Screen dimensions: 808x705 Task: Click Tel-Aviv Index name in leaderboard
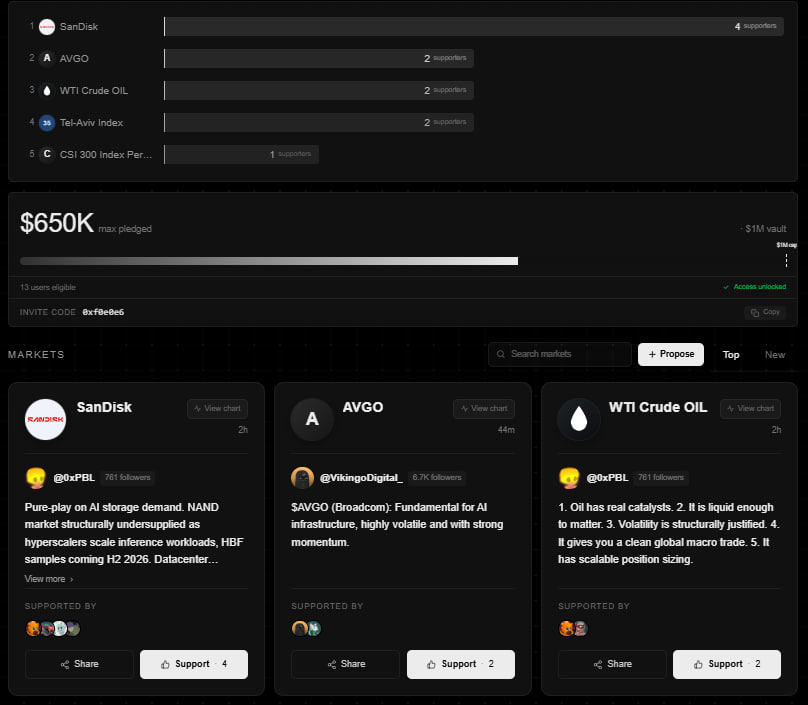click(91, 123)
